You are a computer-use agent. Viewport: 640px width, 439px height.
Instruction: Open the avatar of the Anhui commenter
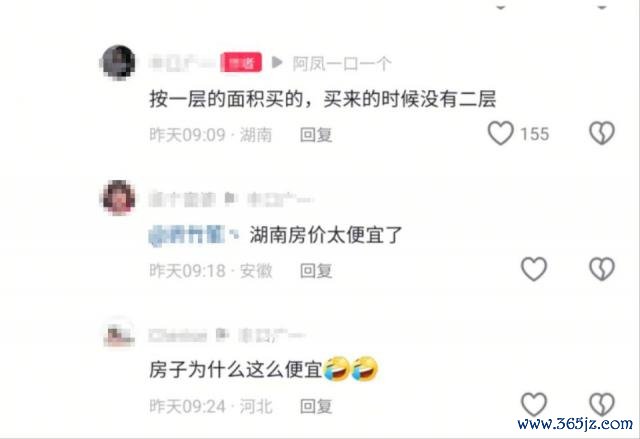coord(119,197)
